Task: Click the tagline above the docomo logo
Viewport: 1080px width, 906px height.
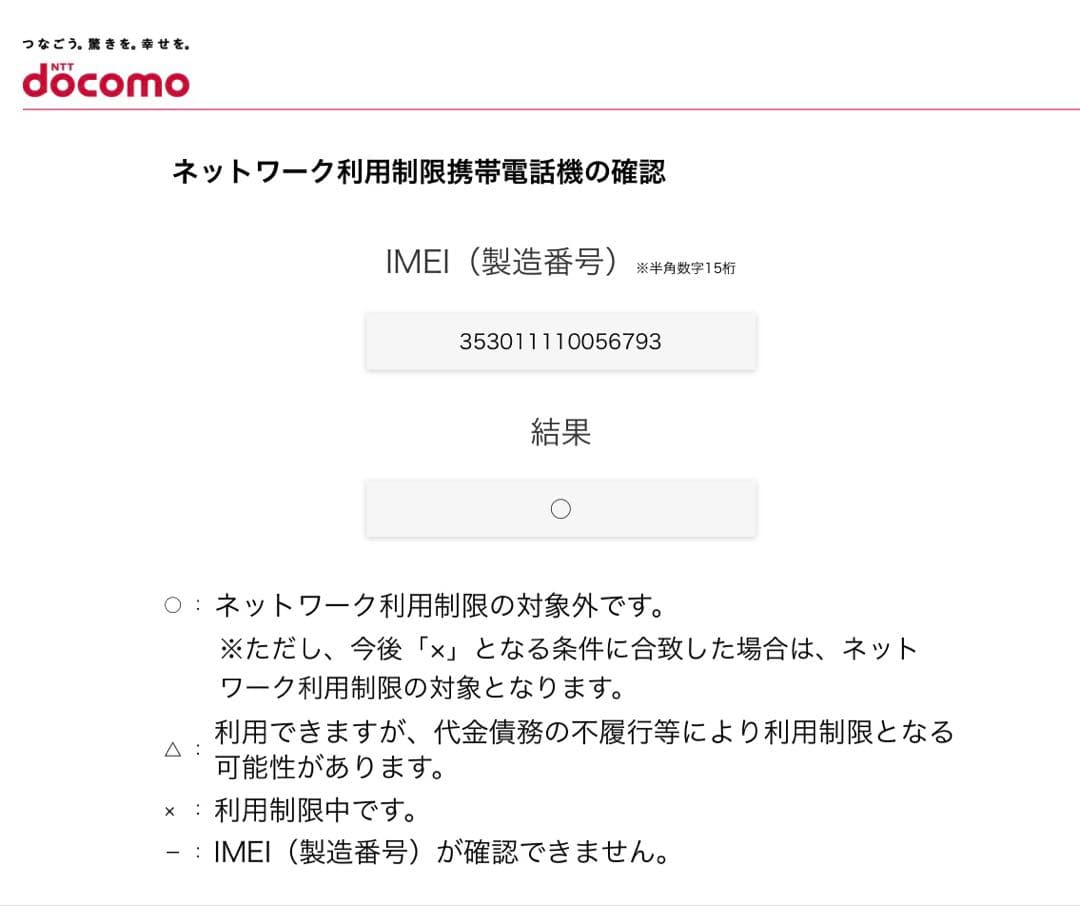Action: tap(105, 44)
